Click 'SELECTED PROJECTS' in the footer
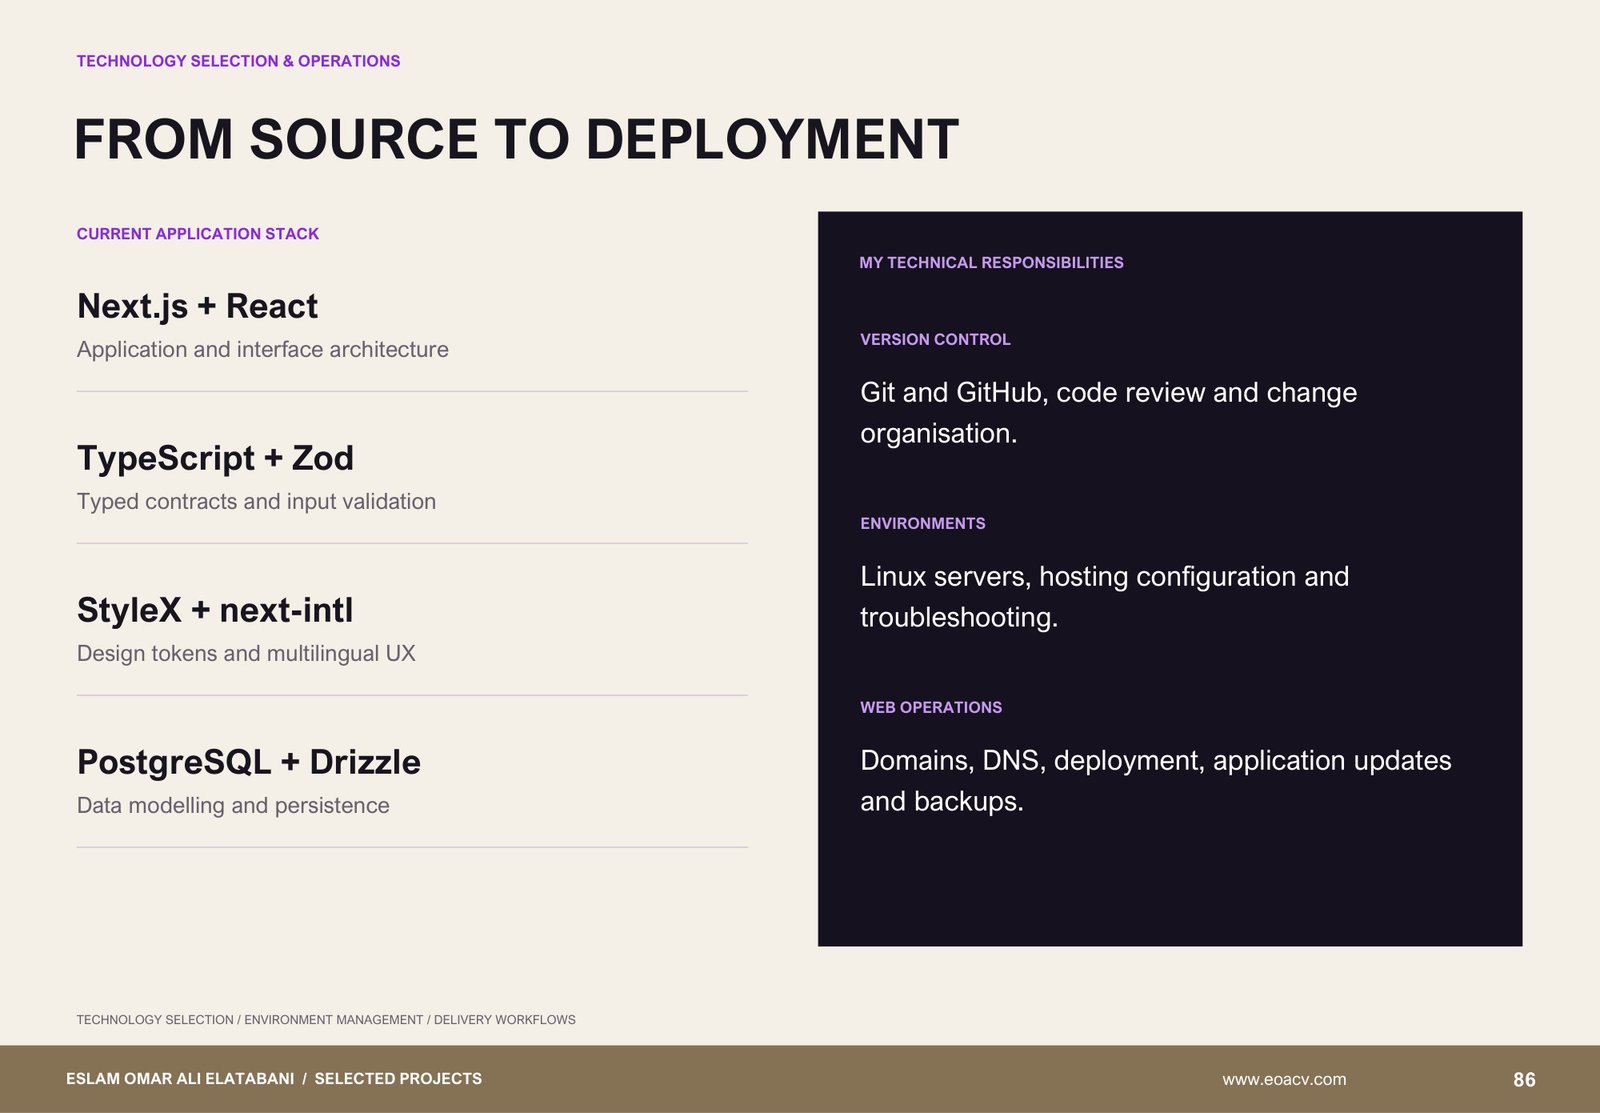Screen dimensions: 1600x1113 coord(398,1079)
